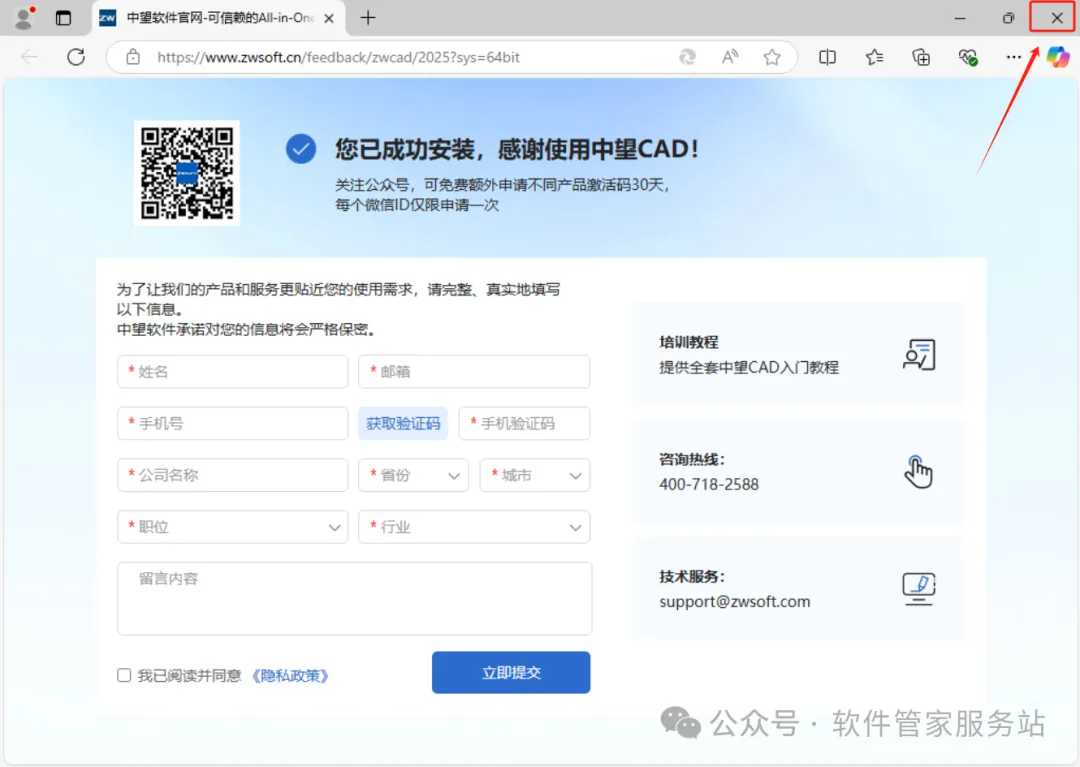
Task: Select the 中望软件官网 browser tab
Action: (218, 19)
